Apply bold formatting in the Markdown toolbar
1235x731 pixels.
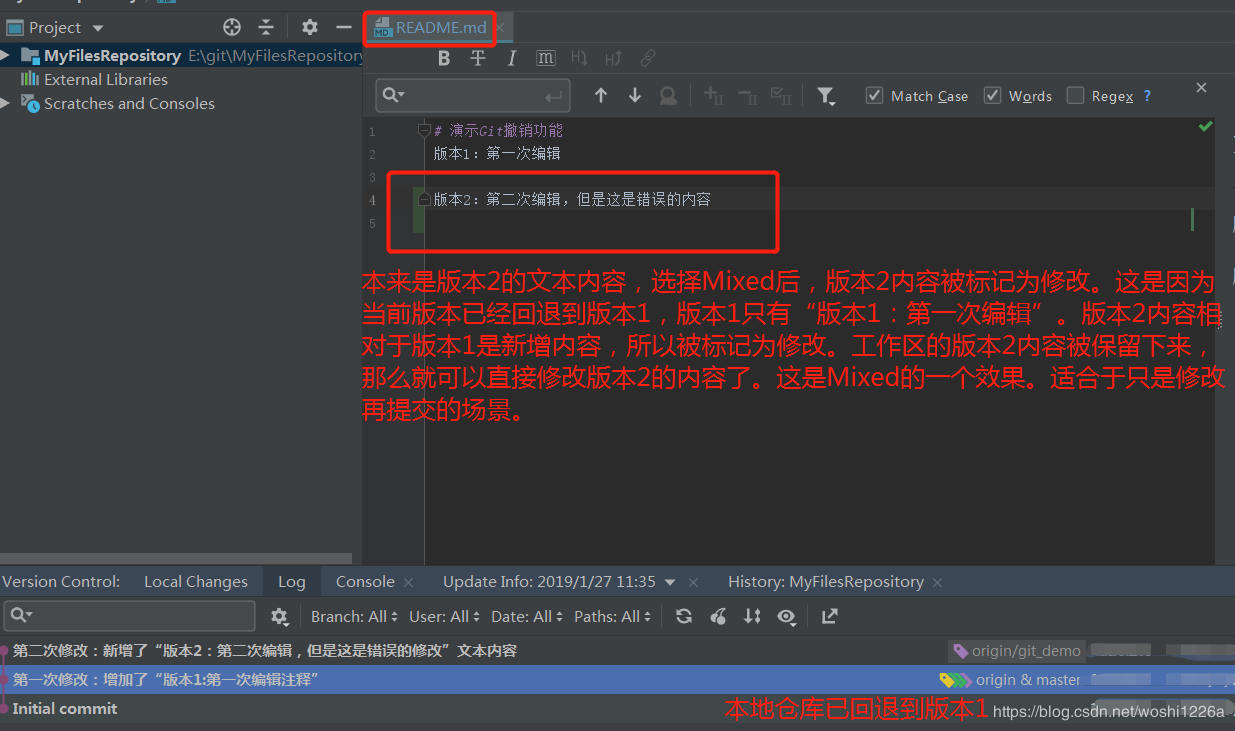click(443, 58)
